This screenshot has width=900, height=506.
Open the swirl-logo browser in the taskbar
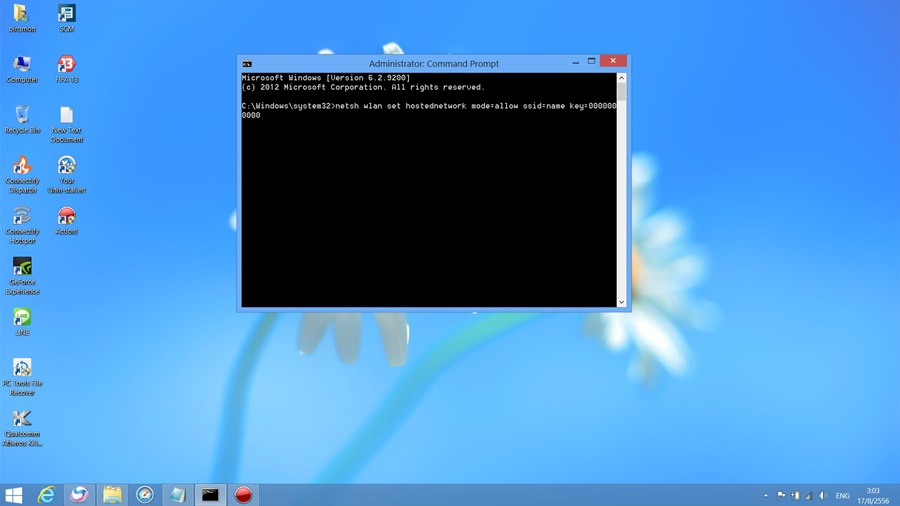(x=79, y=495)
